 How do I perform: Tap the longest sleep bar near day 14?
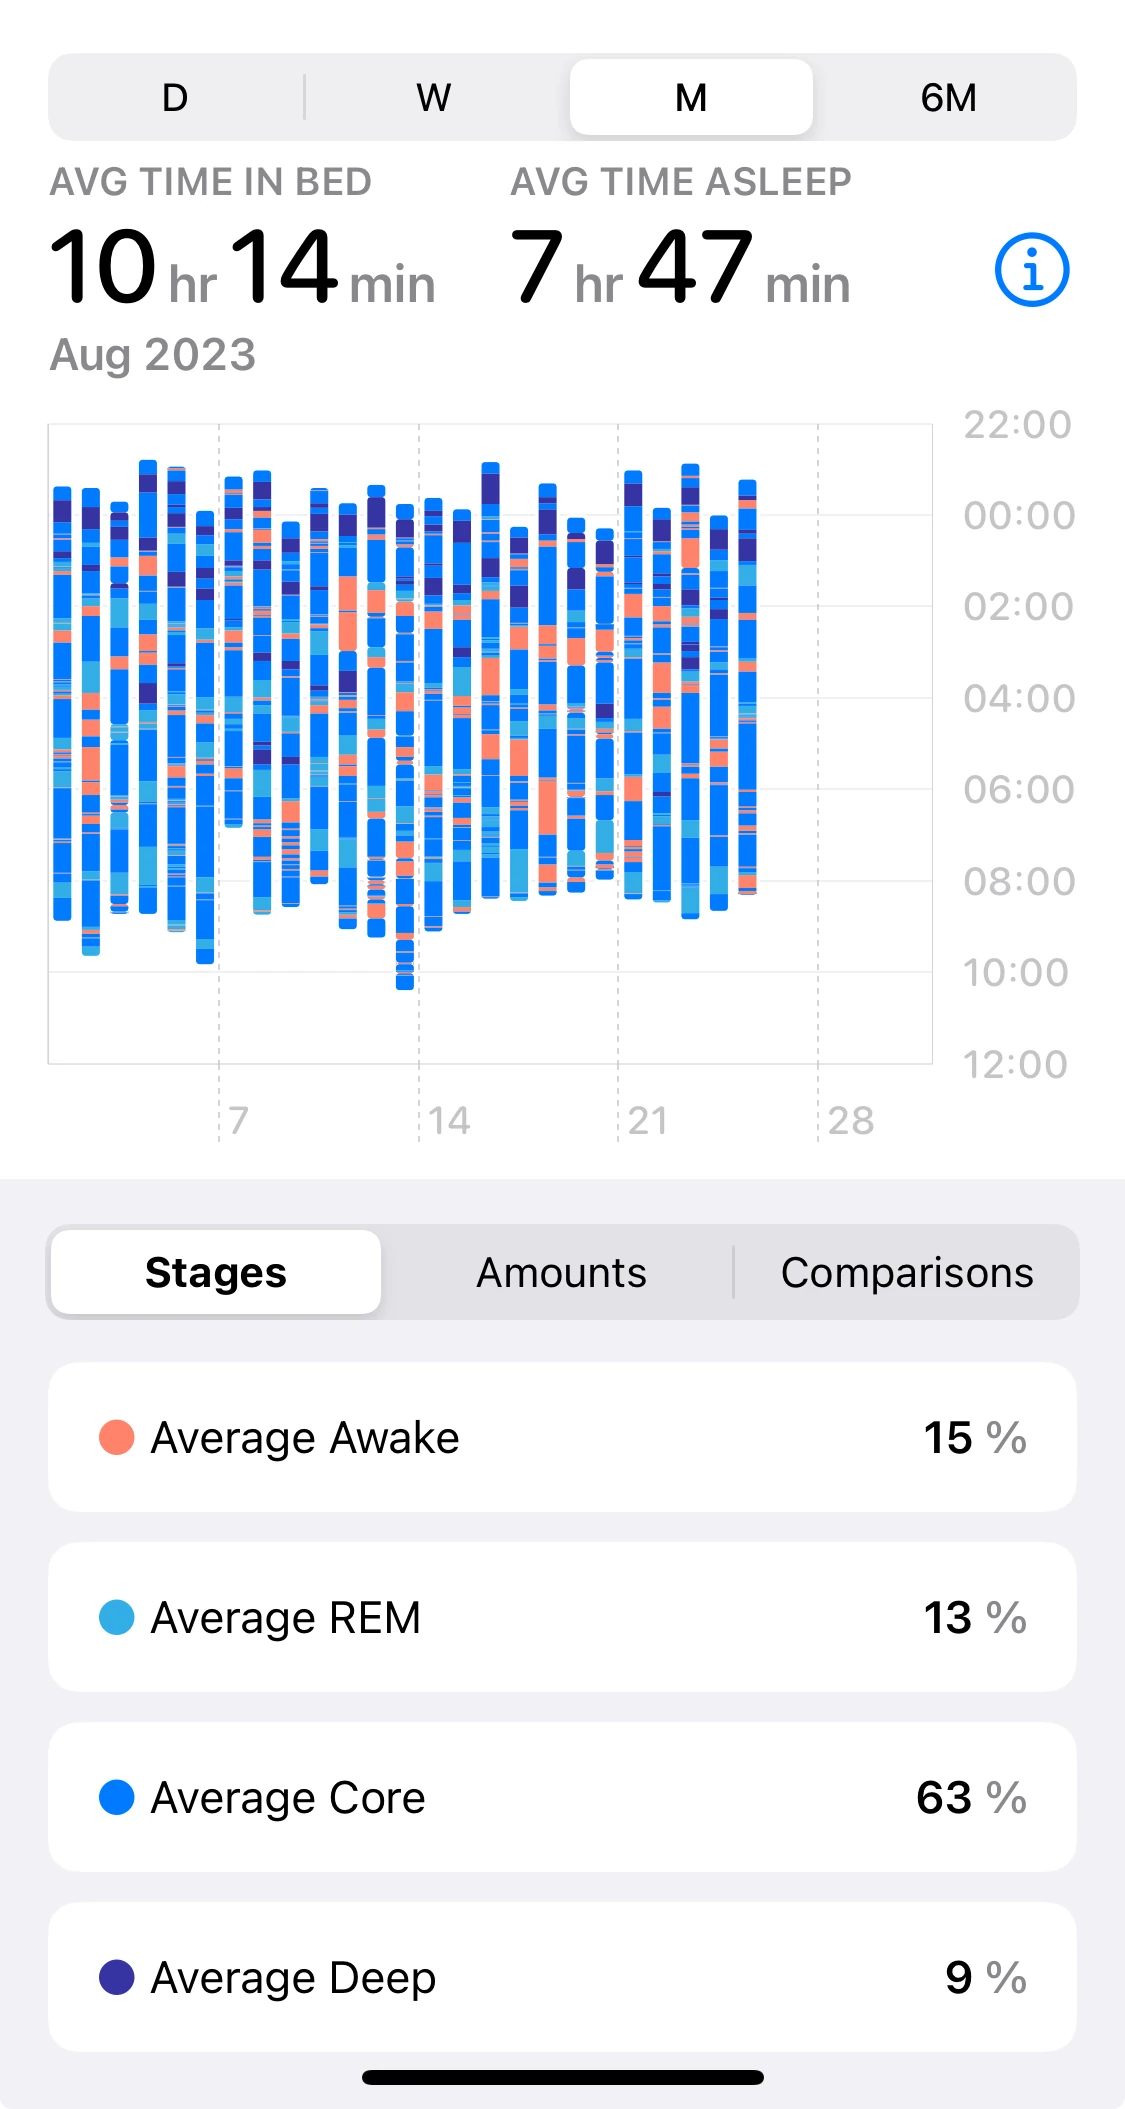coord(405,747)
